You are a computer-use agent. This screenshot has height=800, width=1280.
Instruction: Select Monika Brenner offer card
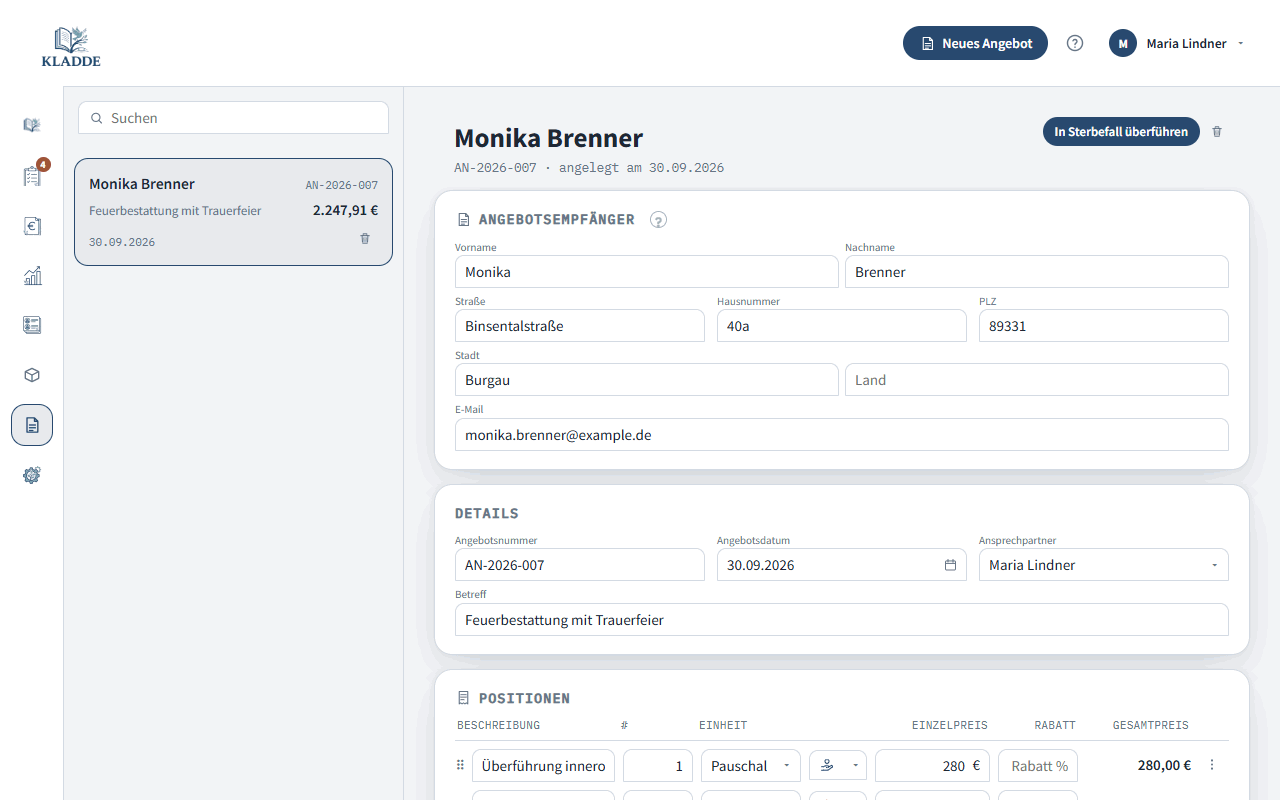(233, 212)
